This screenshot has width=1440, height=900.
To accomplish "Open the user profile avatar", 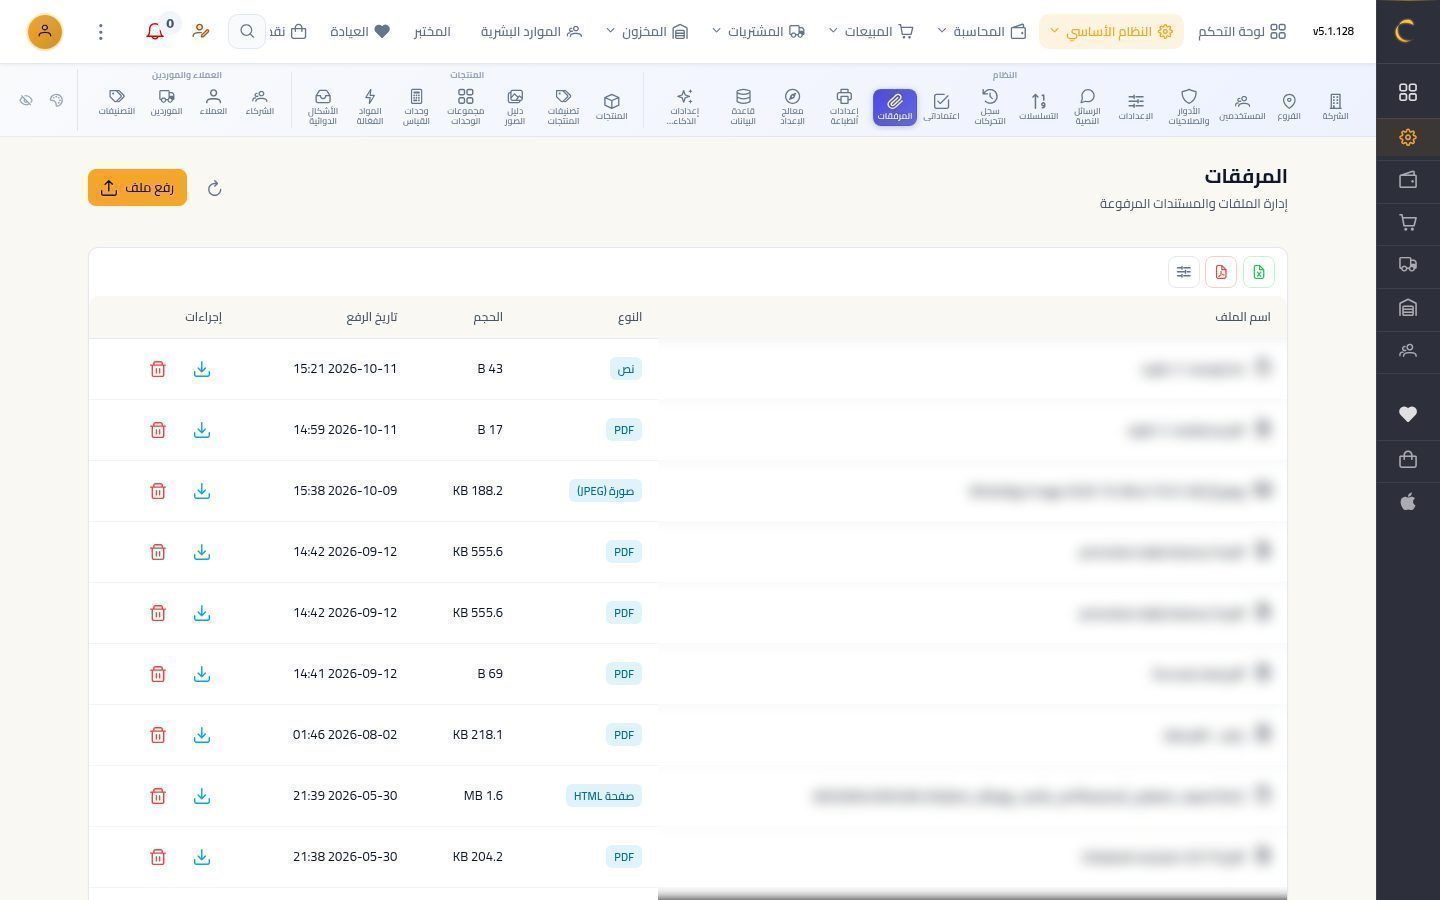I will point(45,31).
